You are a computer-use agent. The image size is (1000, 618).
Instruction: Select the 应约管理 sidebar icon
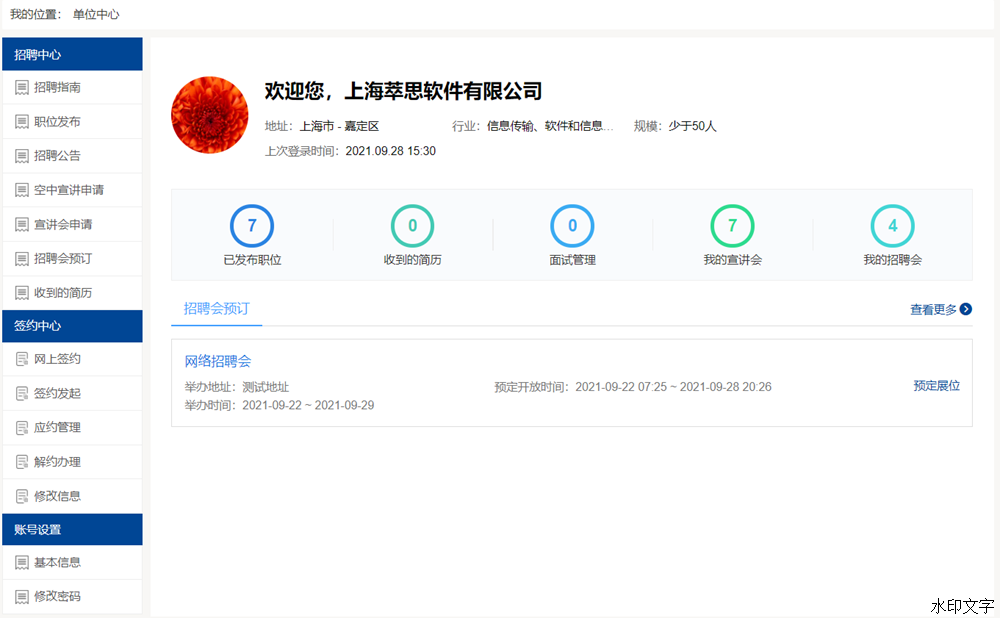(22, 427)
